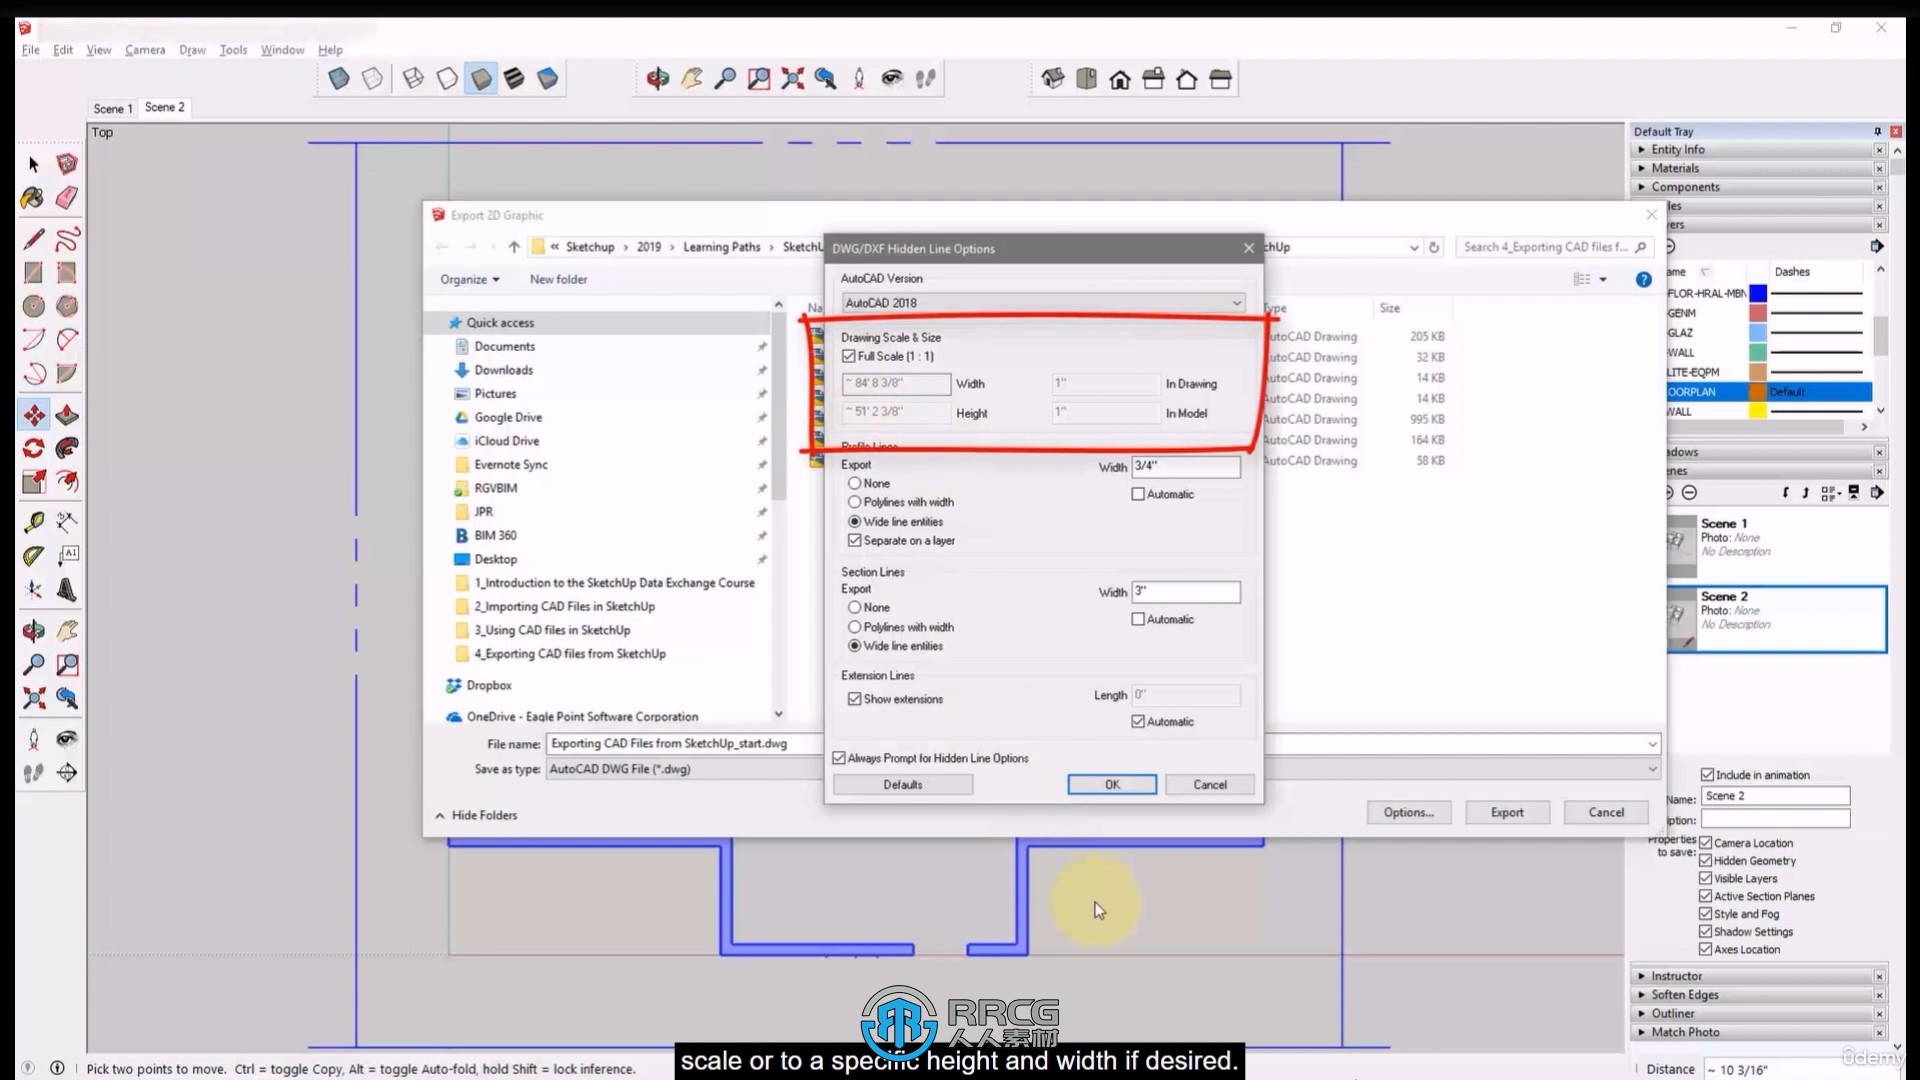Image resolution: width=1920 pixels, height=1080 pixels.
Task: Select Profile Lines Polylines with width
Action: pos(854,503)
